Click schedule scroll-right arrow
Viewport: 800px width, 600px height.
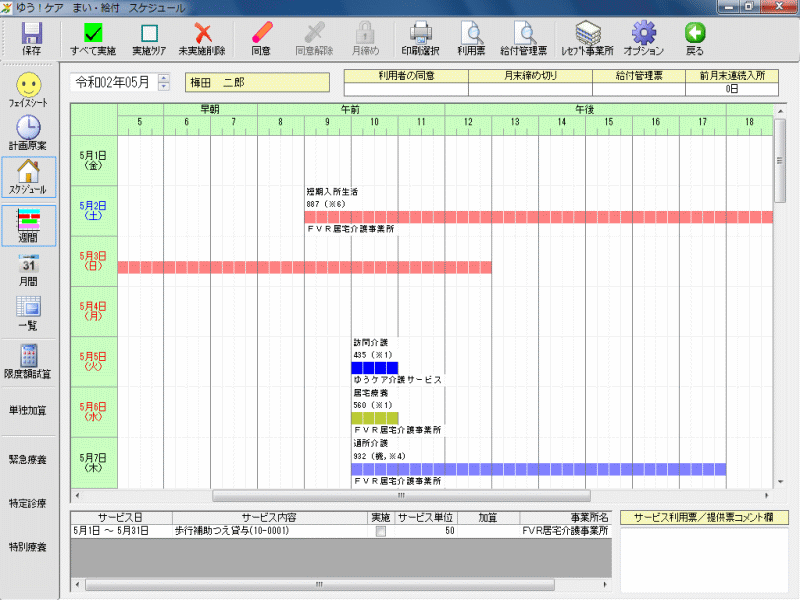(766, 495)
